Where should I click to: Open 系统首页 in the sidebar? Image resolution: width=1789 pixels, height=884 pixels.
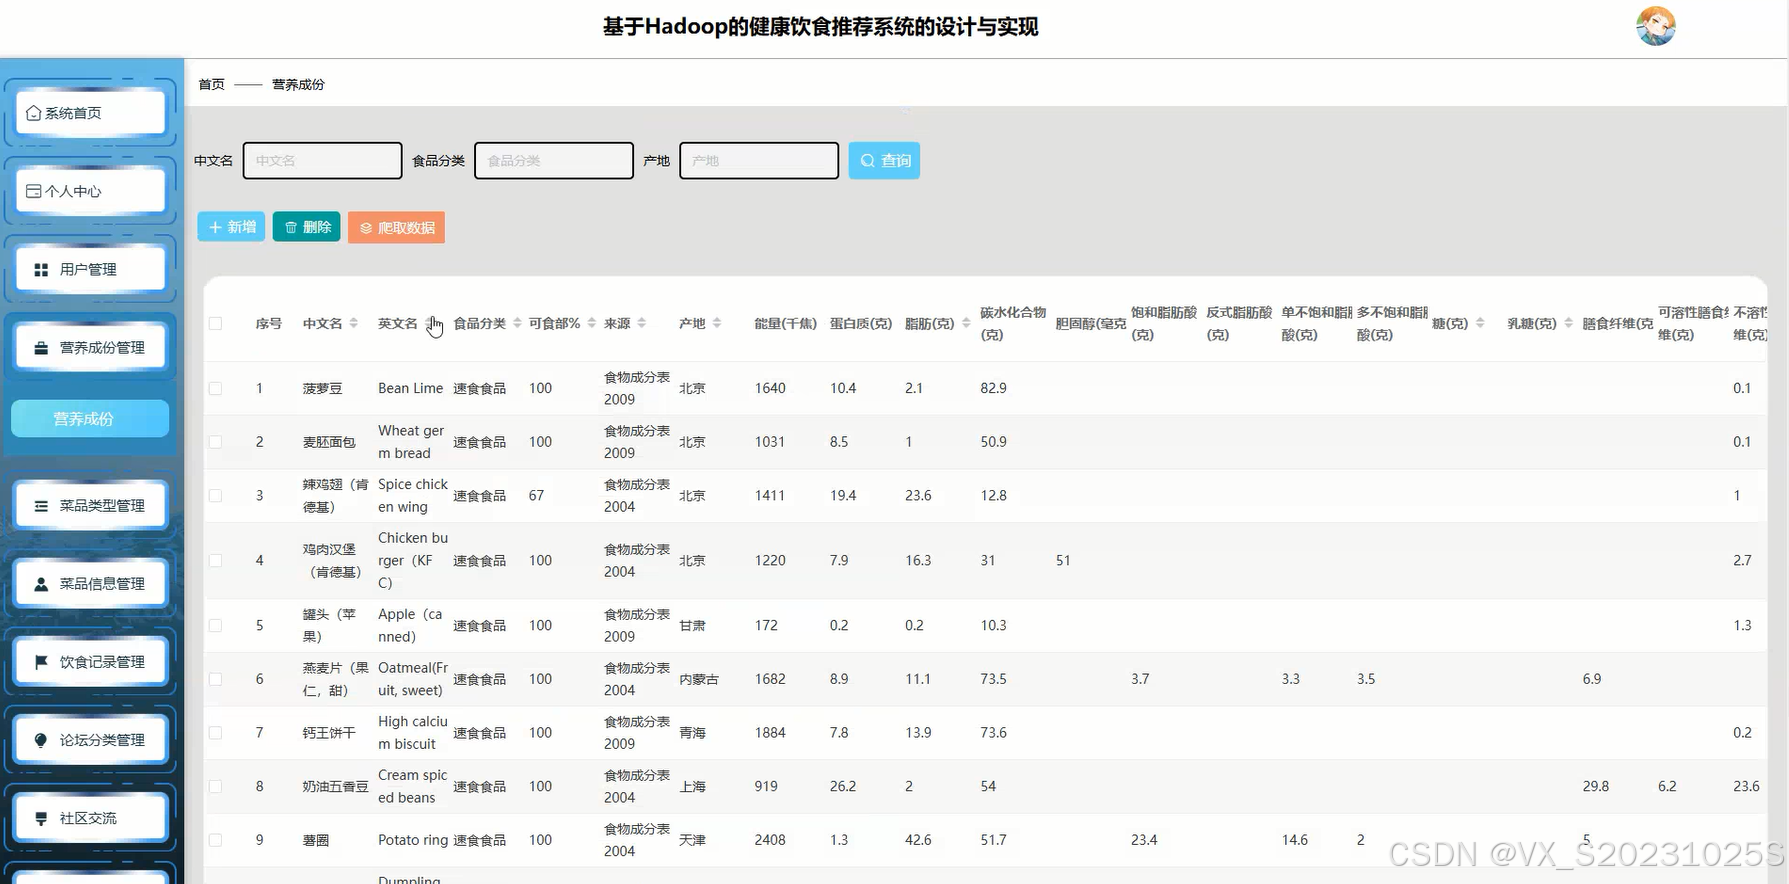(x=90, y=113)
